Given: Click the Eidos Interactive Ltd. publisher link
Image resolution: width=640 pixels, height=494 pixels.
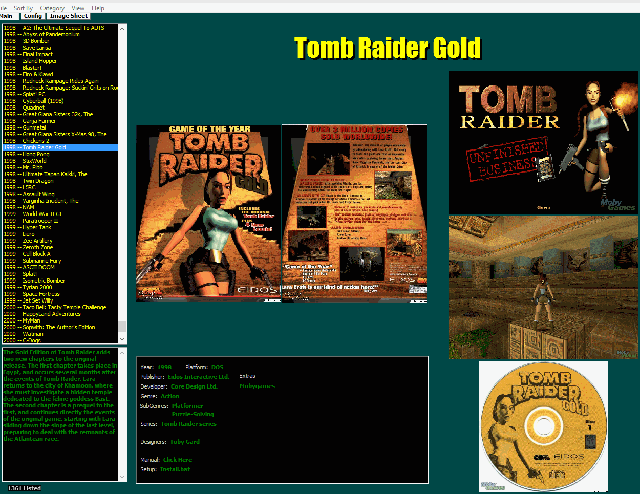Looking at the screenshot, I should 198,377.
